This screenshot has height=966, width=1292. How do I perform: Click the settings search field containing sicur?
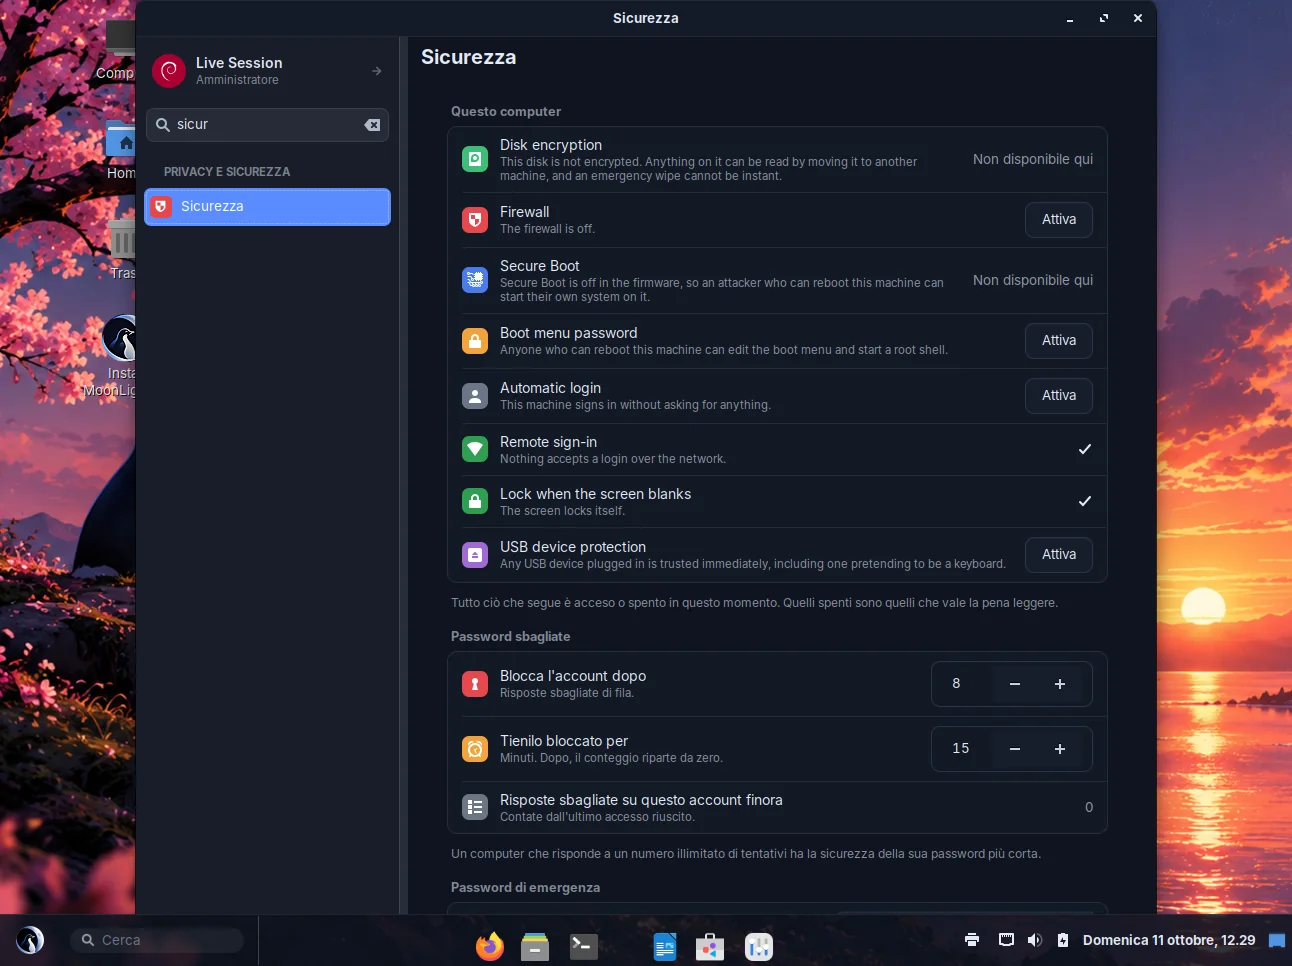coord(268,125)
